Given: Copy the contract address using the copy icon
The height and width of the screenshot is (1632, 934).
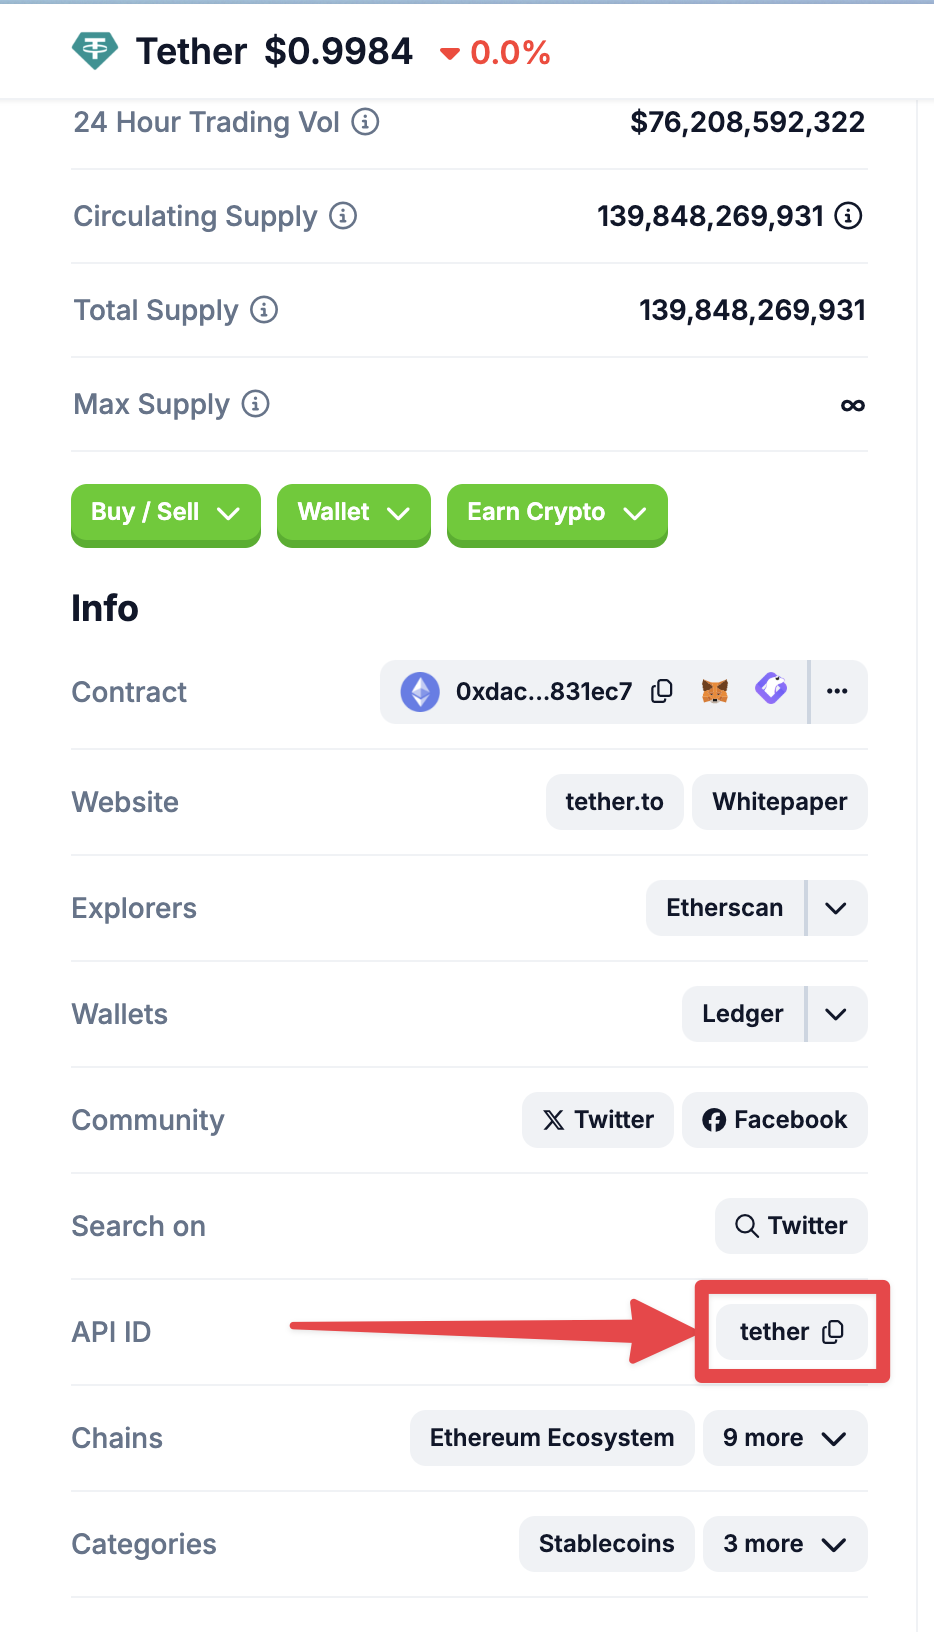Looking at the screenshot, I should [x=661, y=691].
